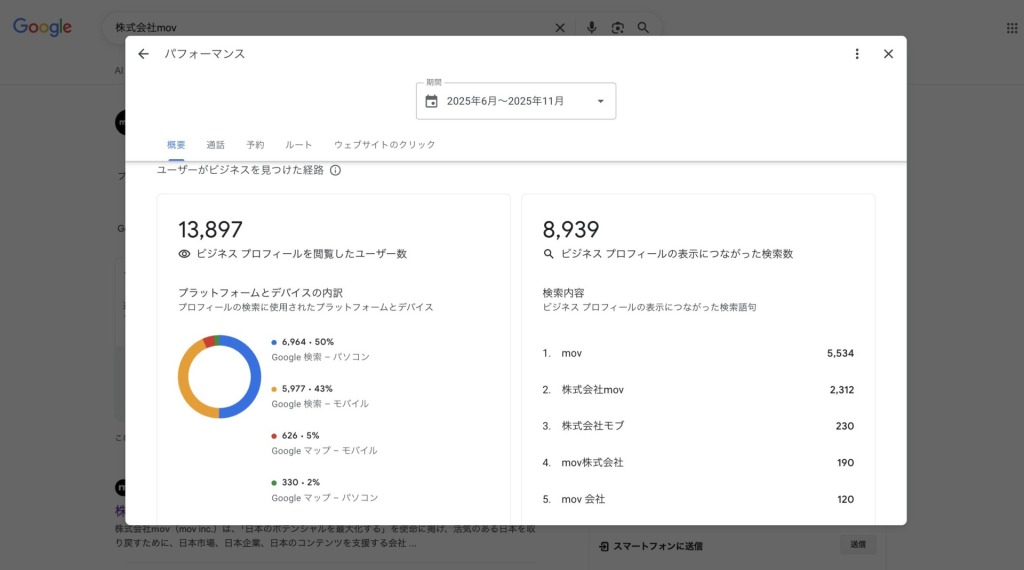1024x570 pixels.
Task: Click the info icon beside ユーザーがビジネスを見つけた経路
Action: pos(335,170)
